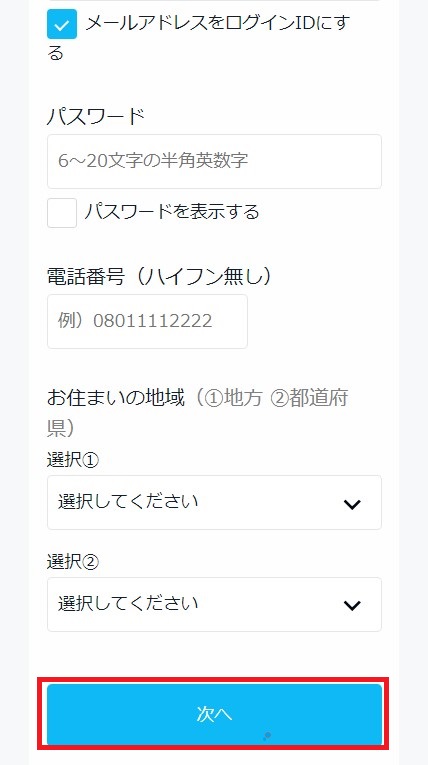Image resolution: width=428 pixels, height=765 pixels.
Task: Enable the パスワードを表示する checkbox
Action: pos(62,213)
